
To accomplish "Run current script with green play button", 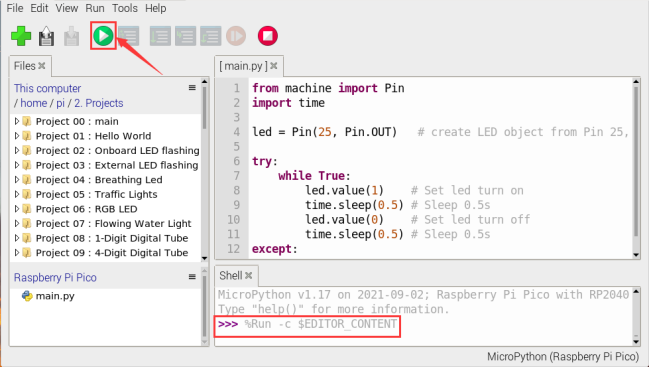I will (103, 36).
